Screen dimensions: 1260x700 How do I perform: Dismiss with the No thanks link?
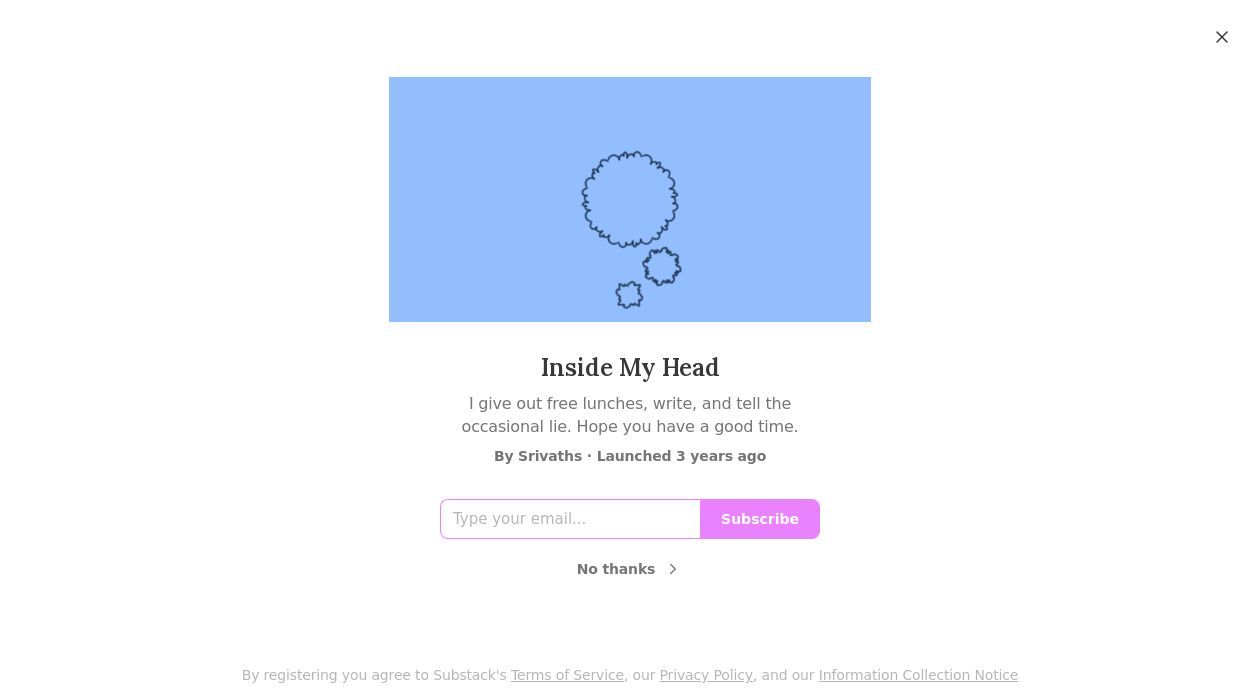616,569
